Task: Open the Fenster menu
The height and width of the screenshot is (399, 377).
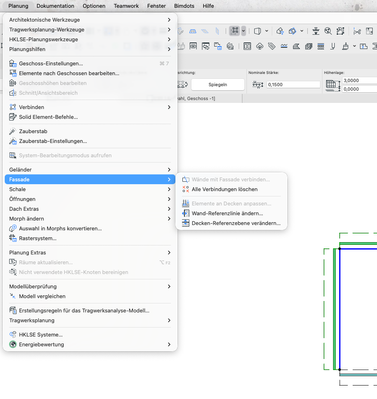Action: [156, 6]
